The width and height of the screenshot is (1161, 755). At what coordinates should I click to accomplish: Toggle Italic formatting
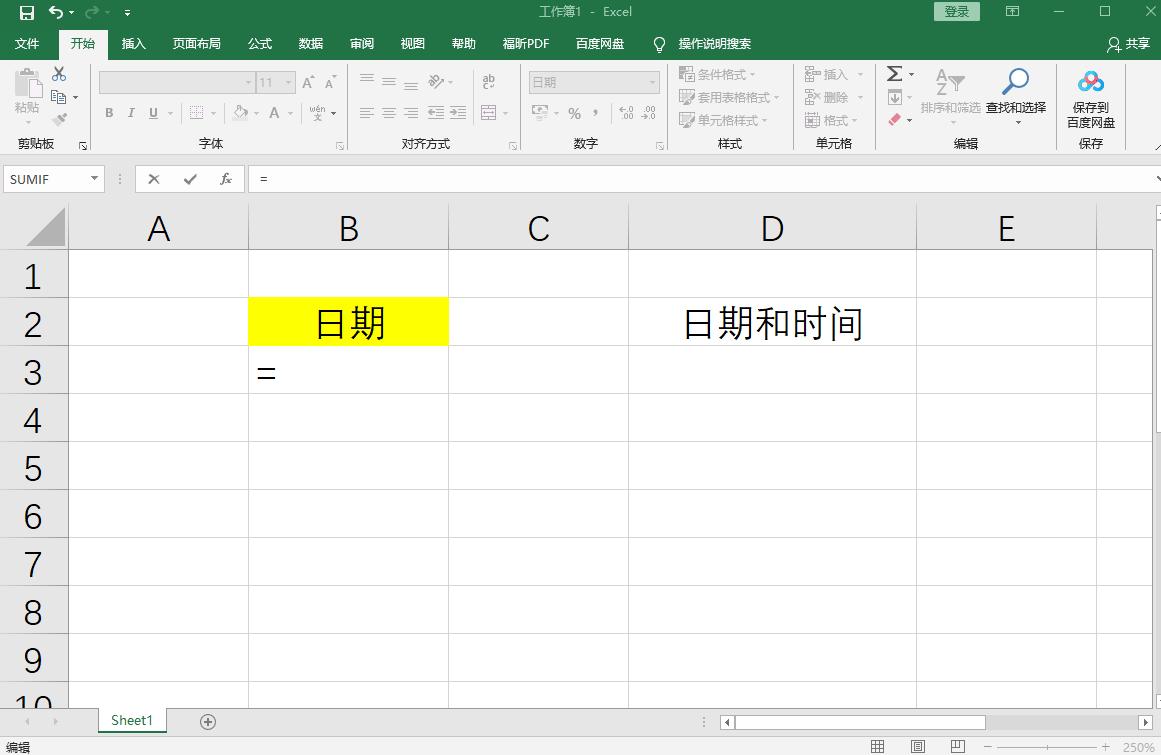pos(130,113)
